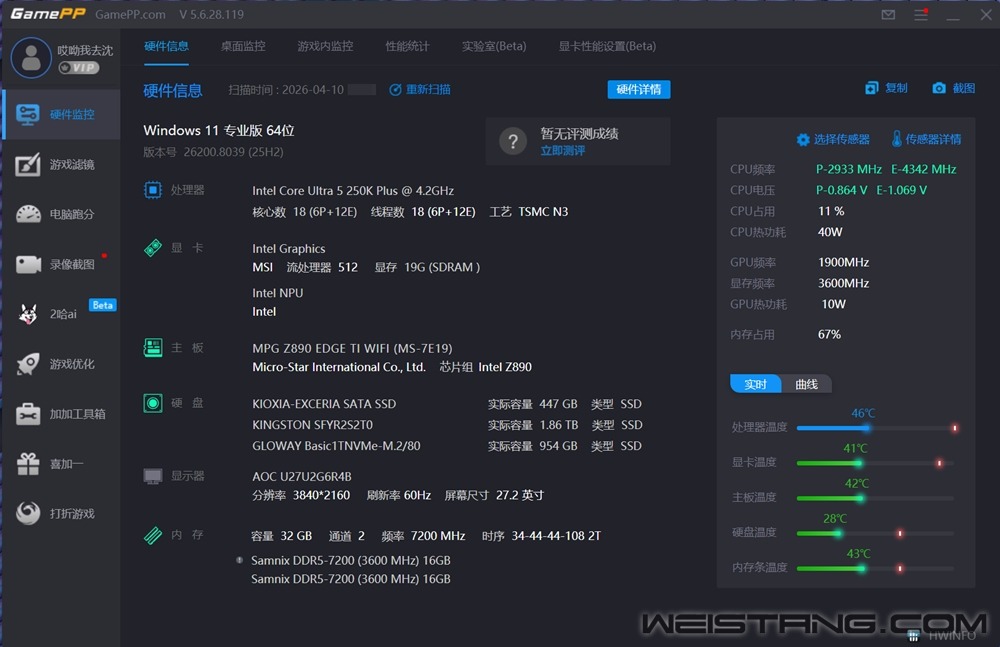
Task: Open the 加加工具箱 toolbox icon
Action: (x=29, y=414)
